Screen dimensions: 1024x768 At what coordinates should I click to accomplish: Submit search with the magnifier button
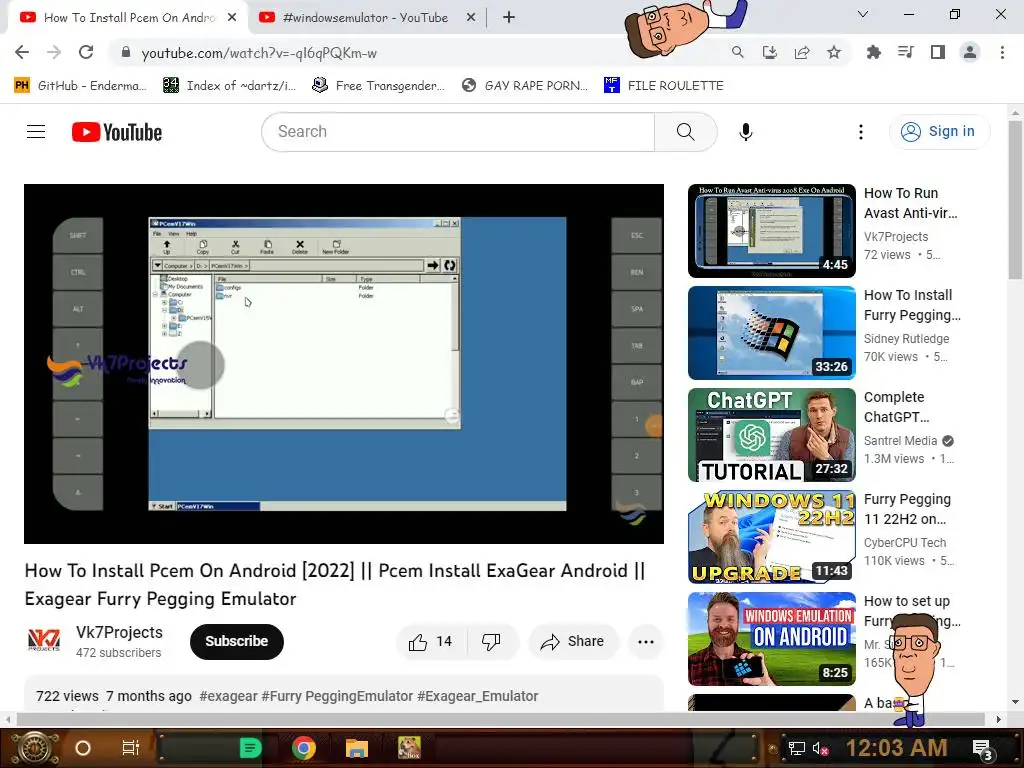pos(686,132)
